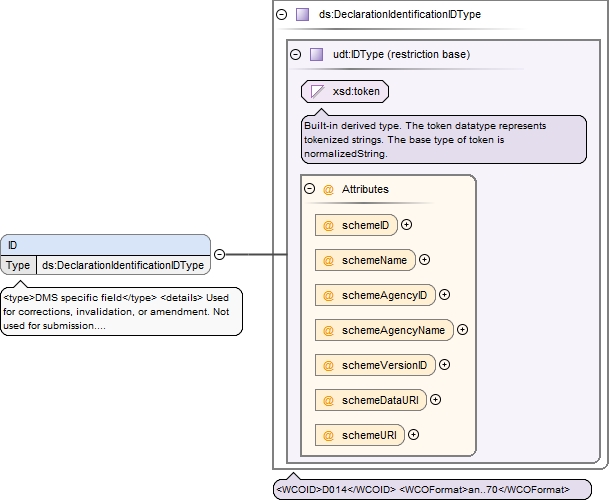610x503 pixels.
Task: Click the @ icon of schemeVersionID
Action: (x=328, y=365)
